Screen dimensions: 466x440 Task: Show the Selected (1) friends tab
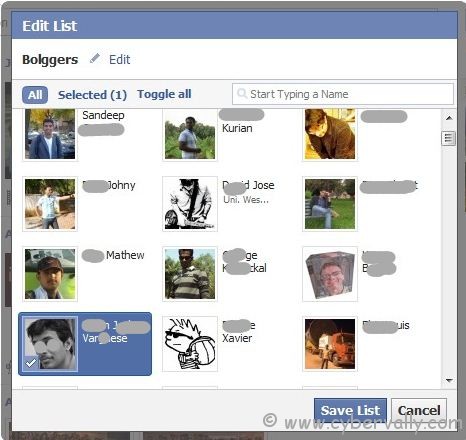coord(92,95)
